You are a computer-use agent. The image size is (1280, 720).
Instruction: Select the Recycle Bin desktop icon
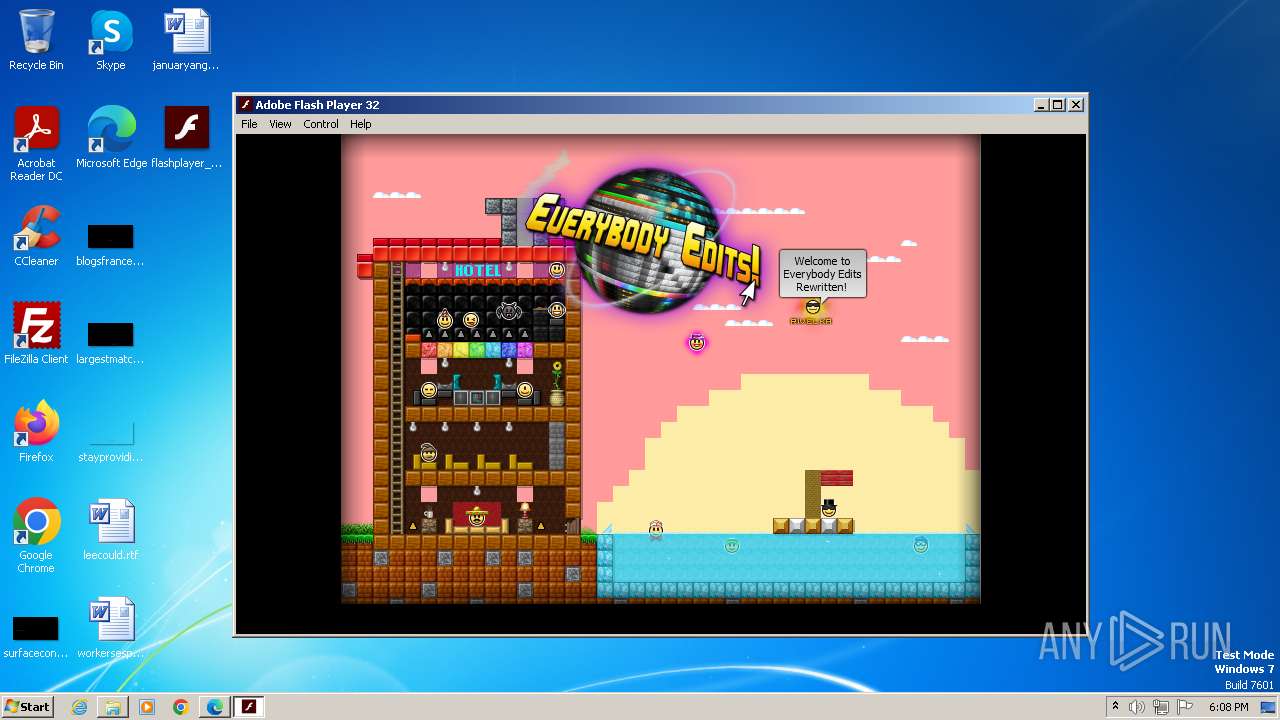(x=36, y=41)
